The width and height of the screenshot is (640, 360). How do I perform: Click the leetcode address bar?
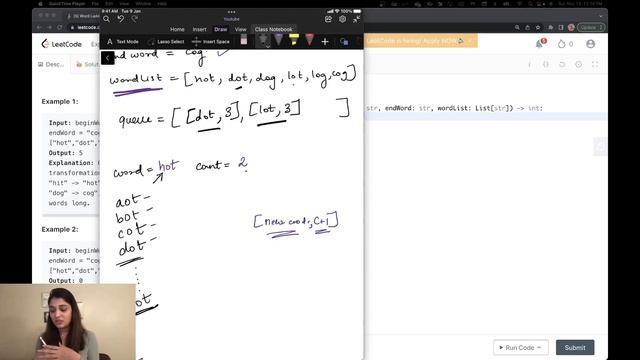84,27
